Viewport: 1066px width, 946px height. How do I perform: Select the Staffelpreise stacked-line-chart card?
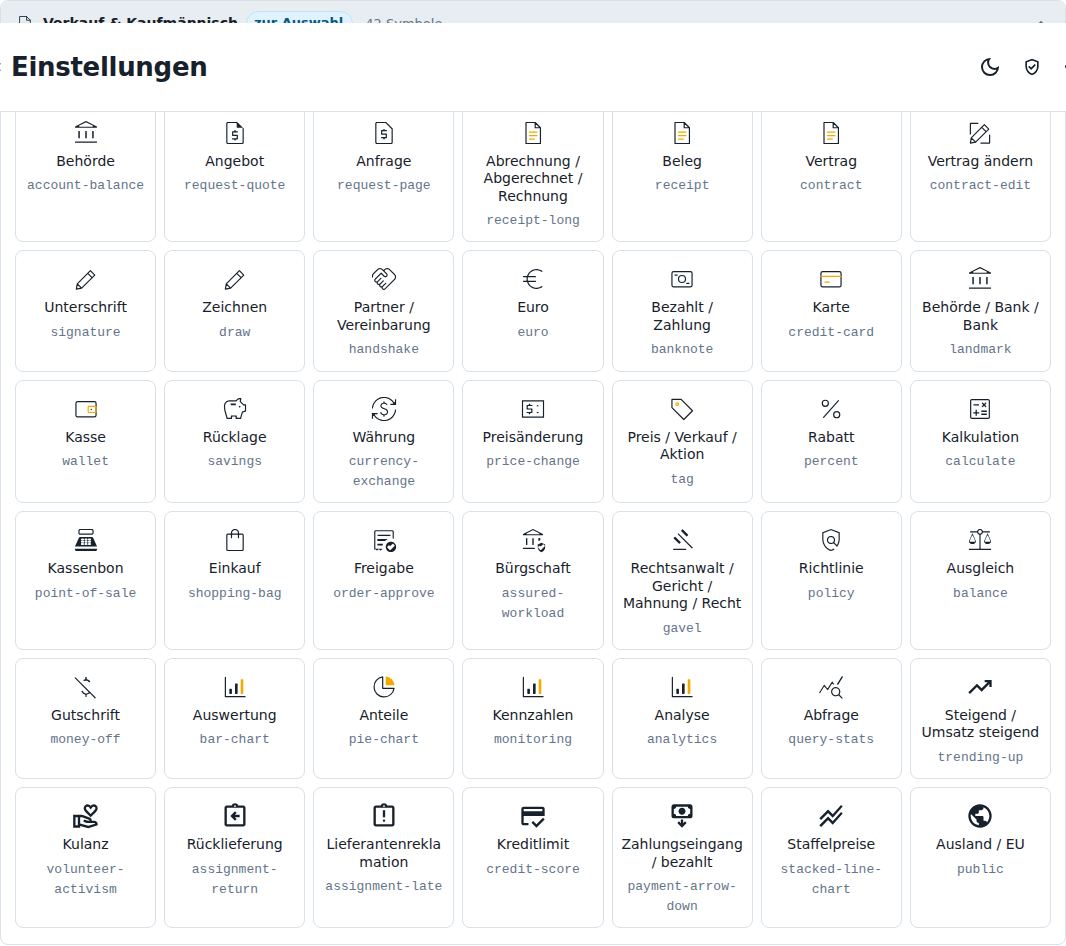[831, 858]
